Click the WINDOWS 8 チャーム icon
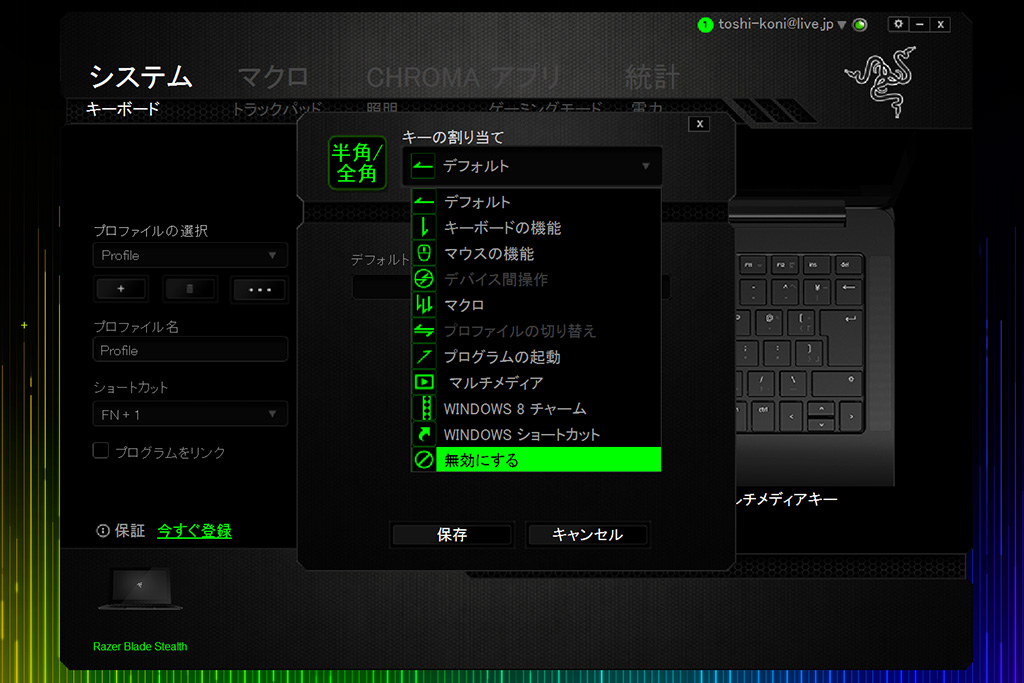The height and width of the screenshot is (683, 1024). pyautogui.click(x=424, y=408)
